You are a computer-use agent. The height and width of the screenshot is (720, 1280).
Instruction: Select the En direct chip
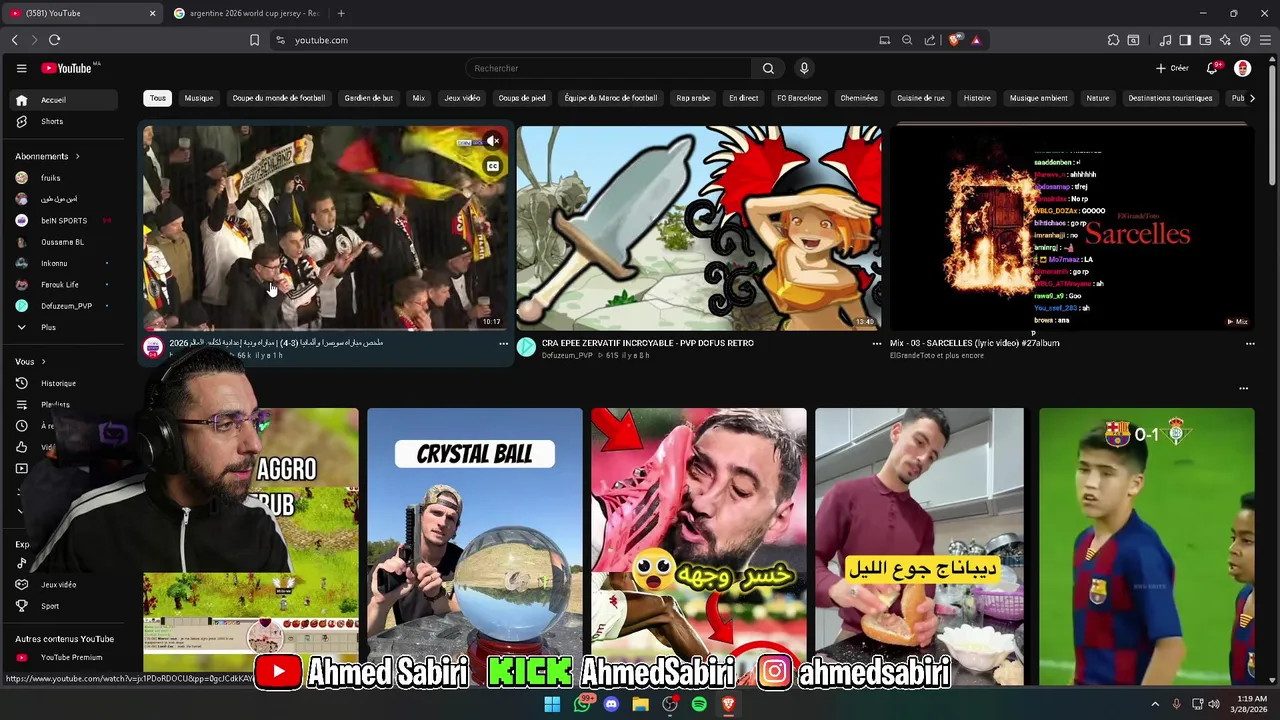pos(744,98)
